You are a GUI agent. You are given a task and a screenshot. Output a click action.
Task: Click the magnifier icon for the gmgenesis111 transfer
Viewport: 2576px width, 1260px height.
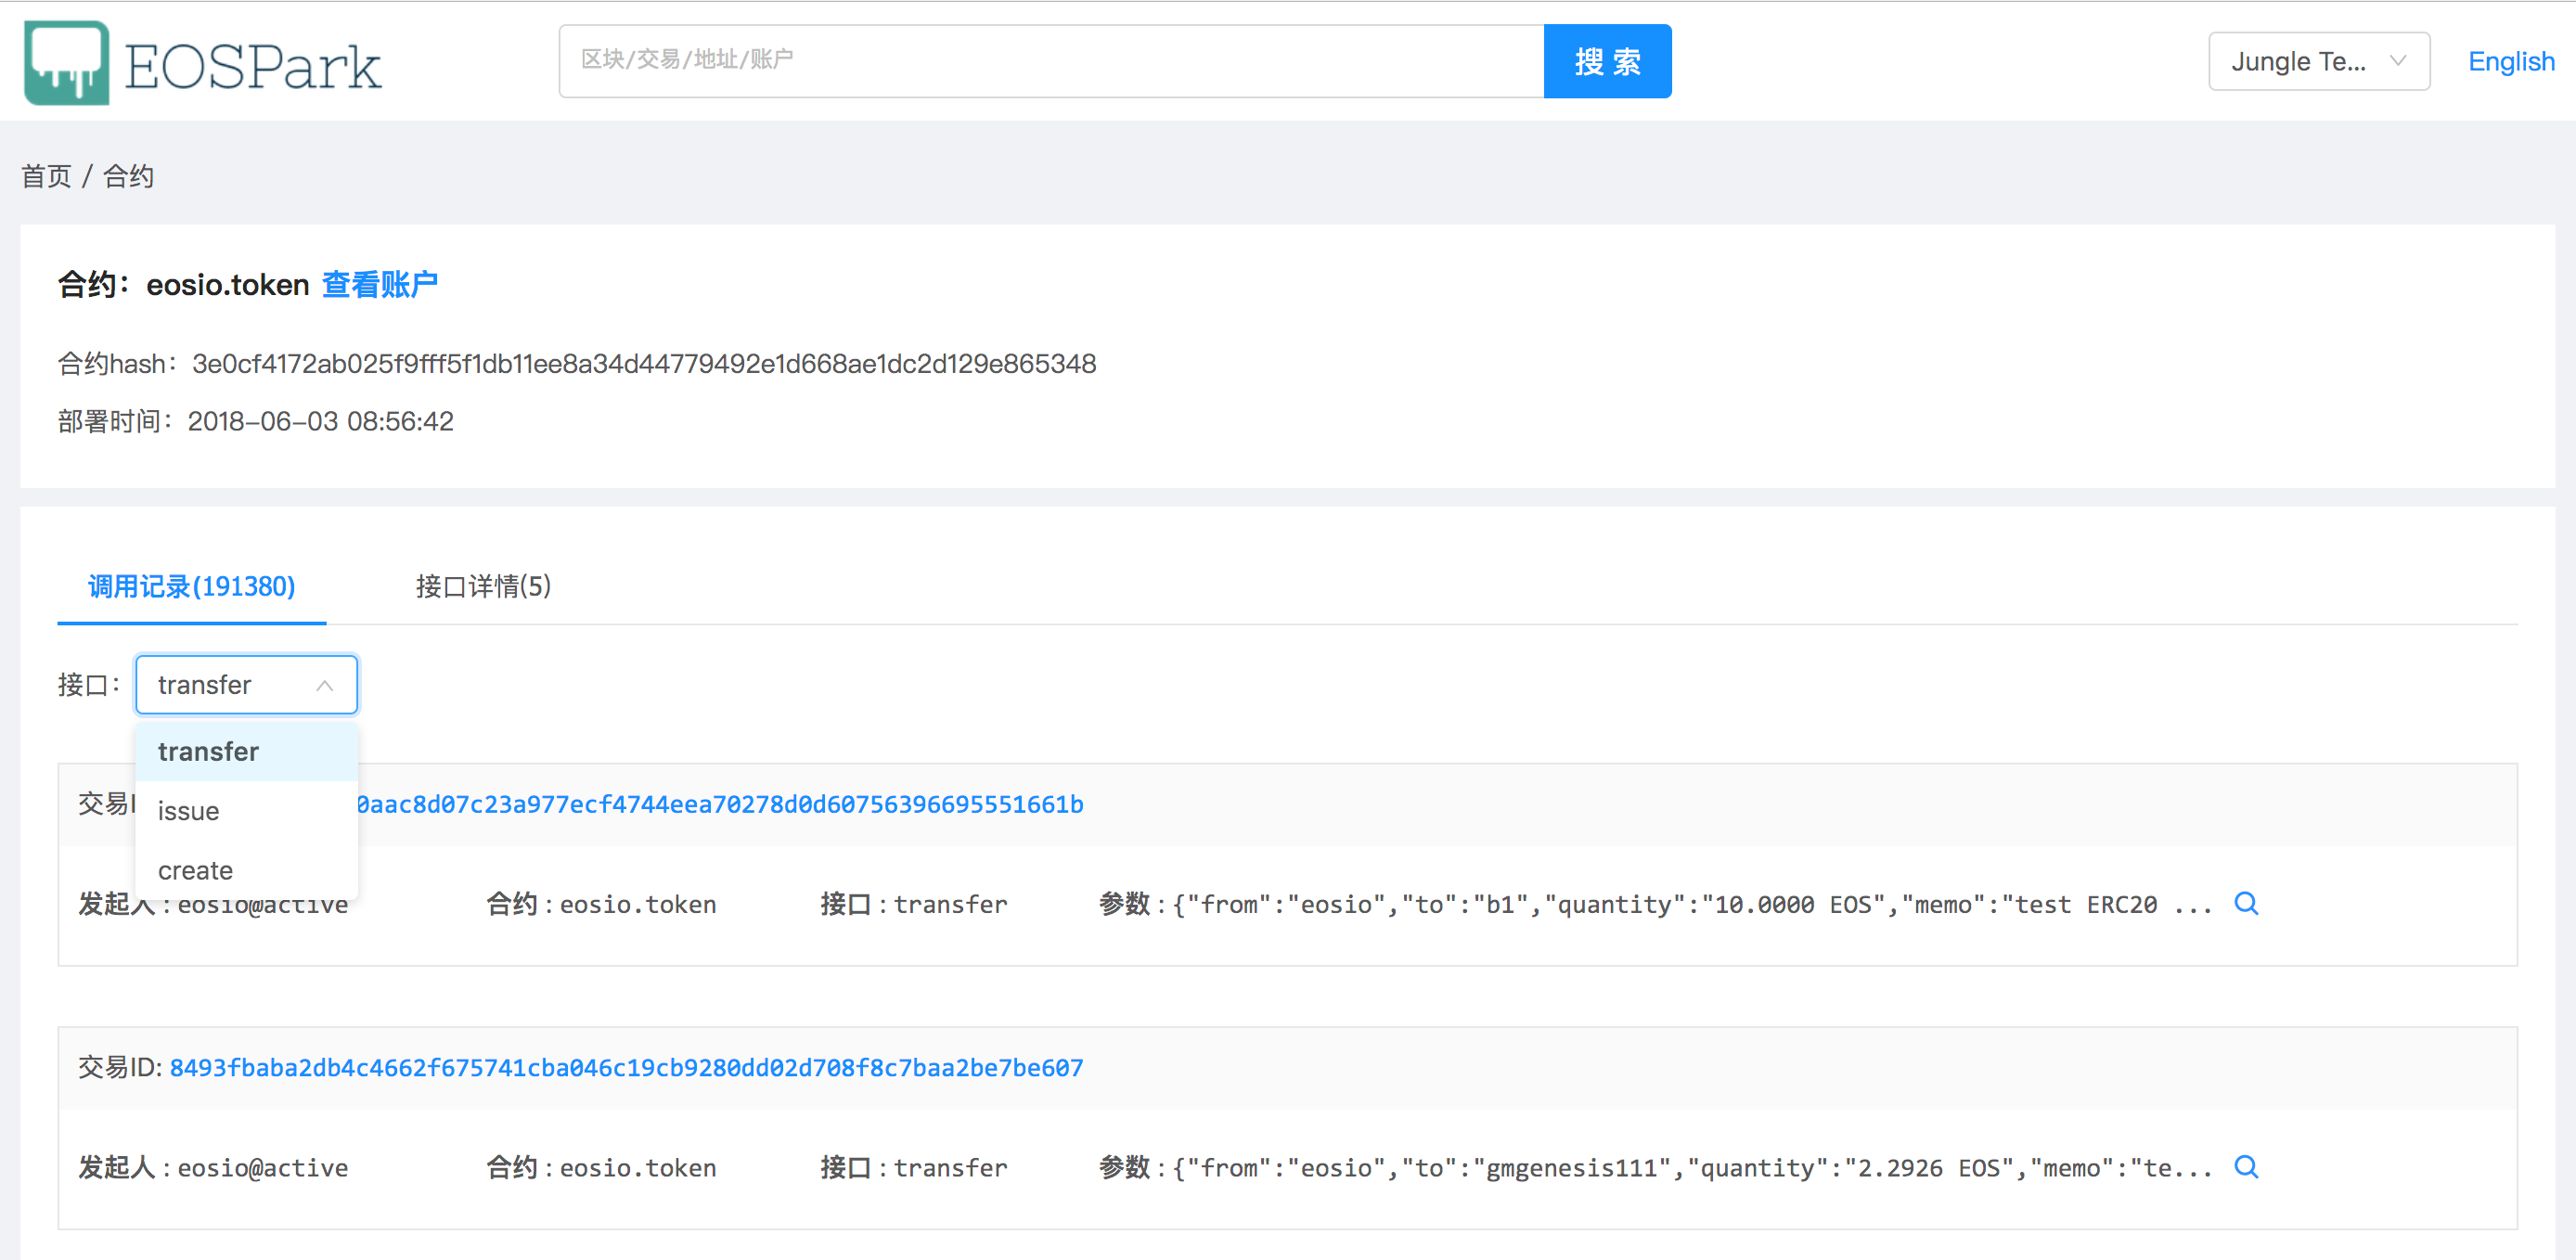pos(2246,1167)
